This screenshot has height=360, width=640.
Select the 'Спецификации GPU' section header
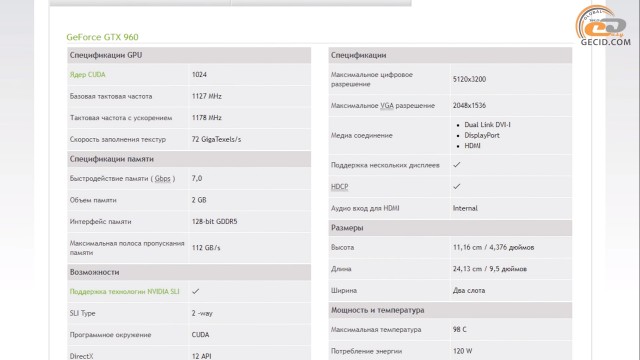click(x=189, y=55)
